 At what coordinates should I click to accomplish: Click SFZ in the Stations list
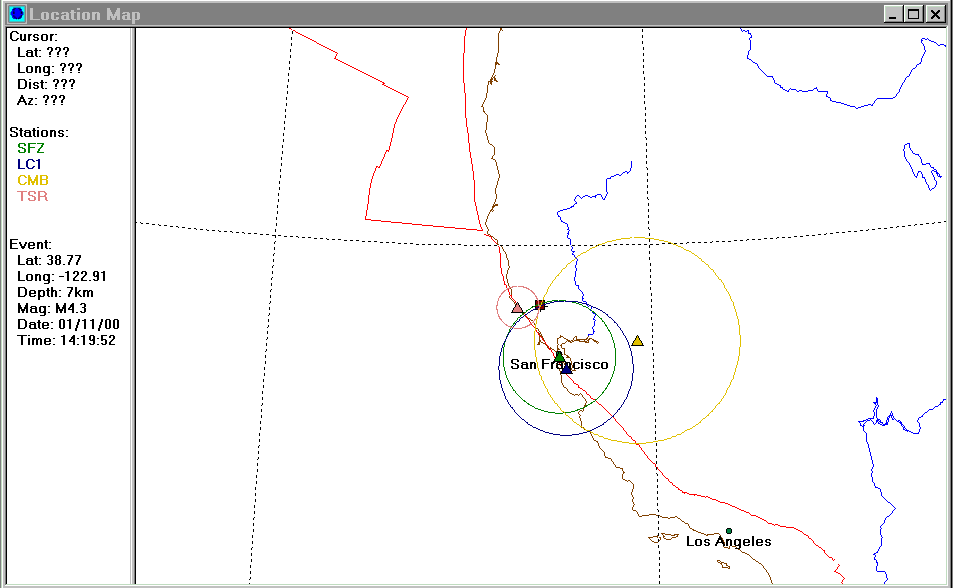pos(31,148)
